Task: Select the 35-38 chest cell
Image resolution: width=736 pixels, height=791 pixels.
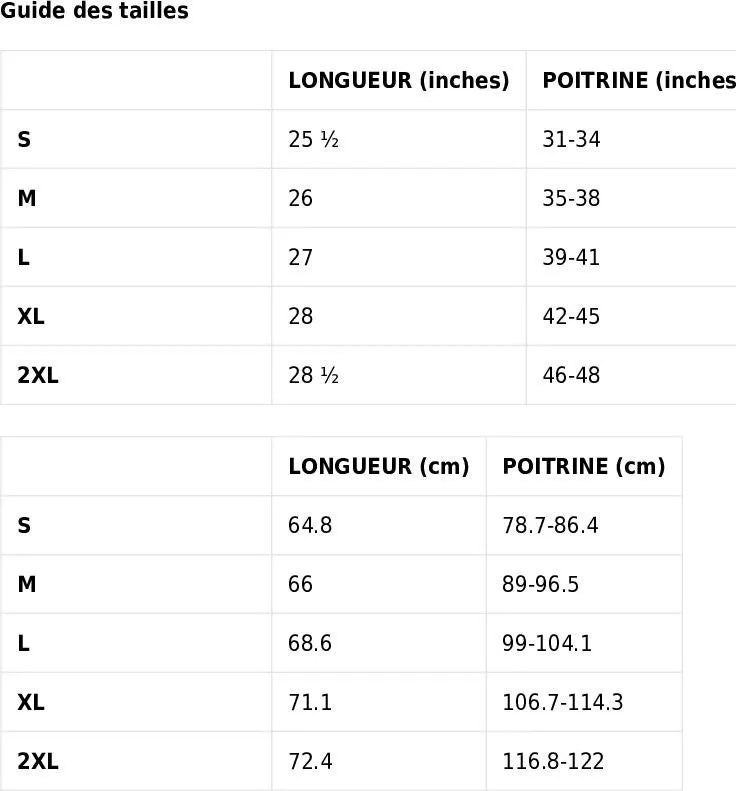Action: (631, 198)
